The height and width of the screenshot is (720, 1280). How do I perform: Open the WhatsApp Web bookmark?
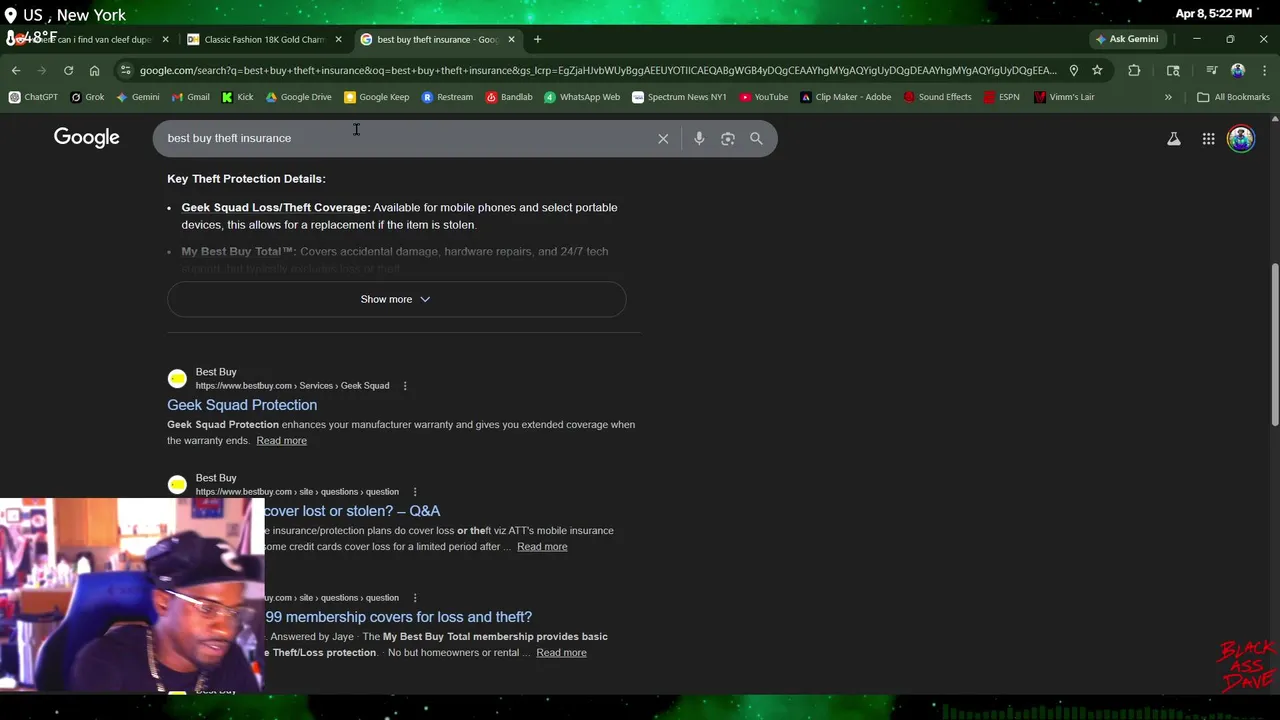[x=582, y=97]
